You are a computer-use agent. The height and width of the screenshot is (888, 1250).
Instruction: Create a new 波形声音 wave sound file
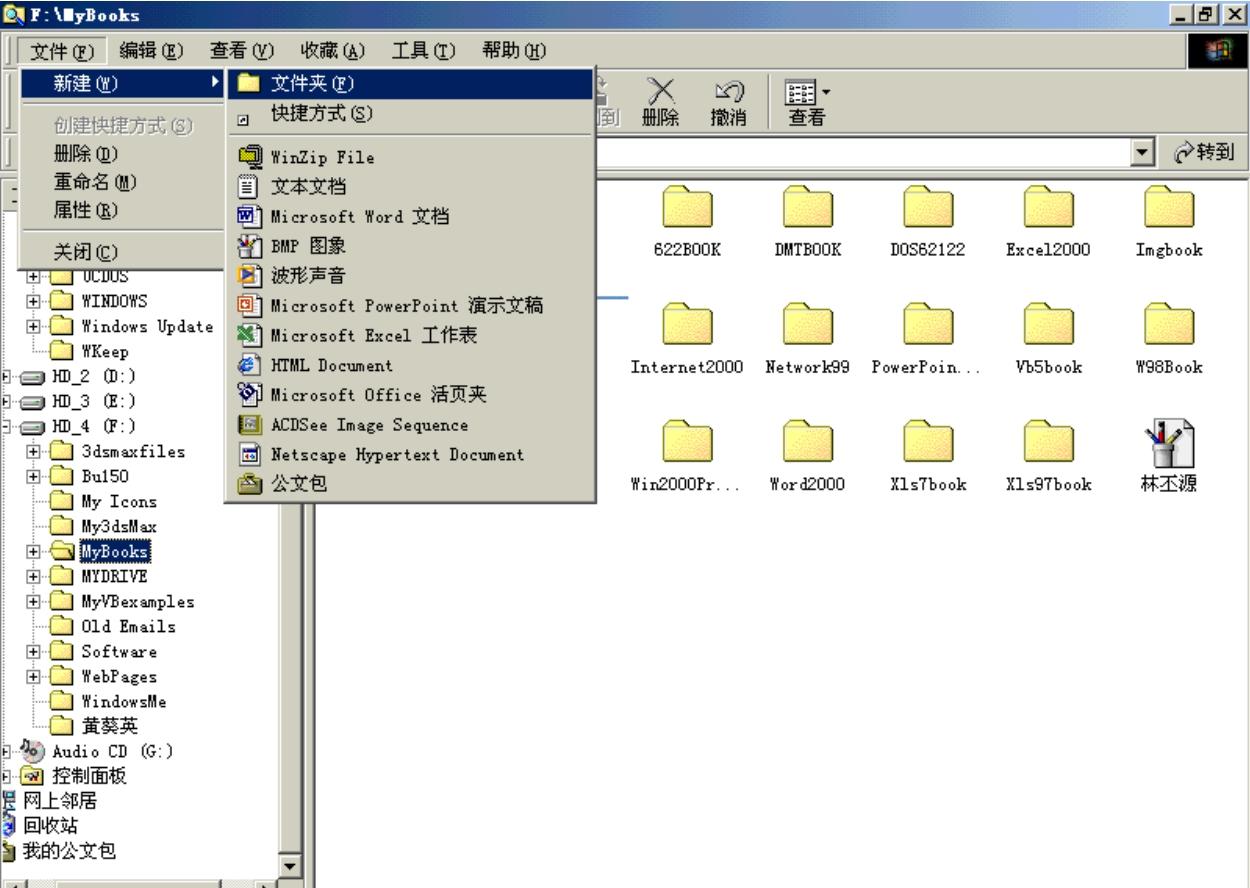tap(410, 276)
